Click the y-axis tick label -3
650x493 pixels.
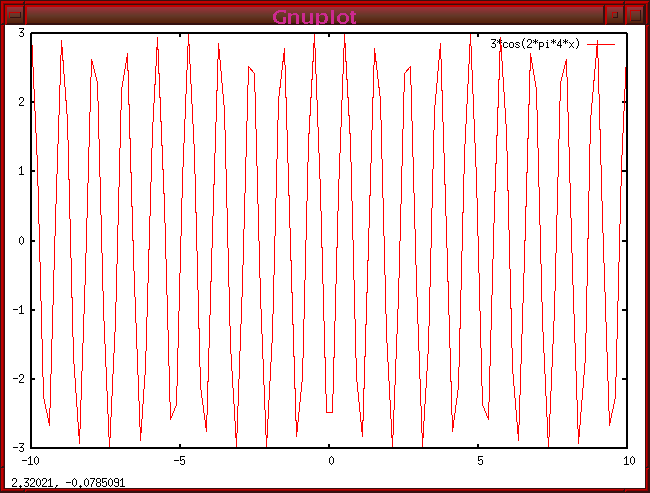tap(18, 447)
